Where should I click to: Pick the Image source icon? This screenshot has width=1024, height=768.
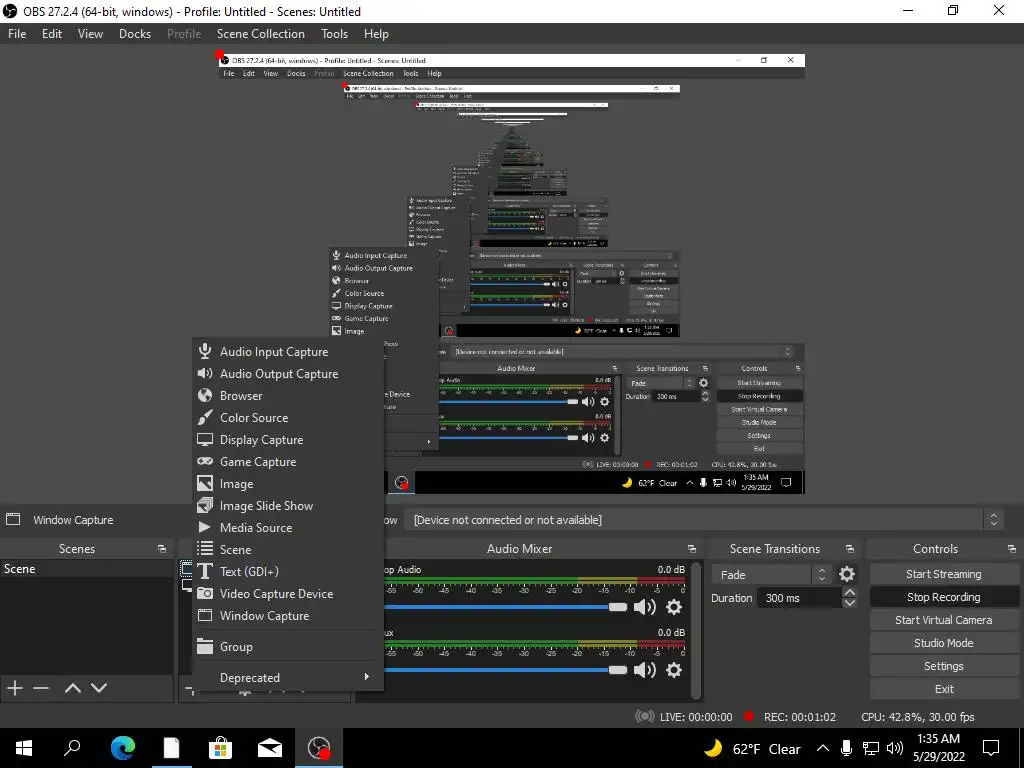point(205,483)
